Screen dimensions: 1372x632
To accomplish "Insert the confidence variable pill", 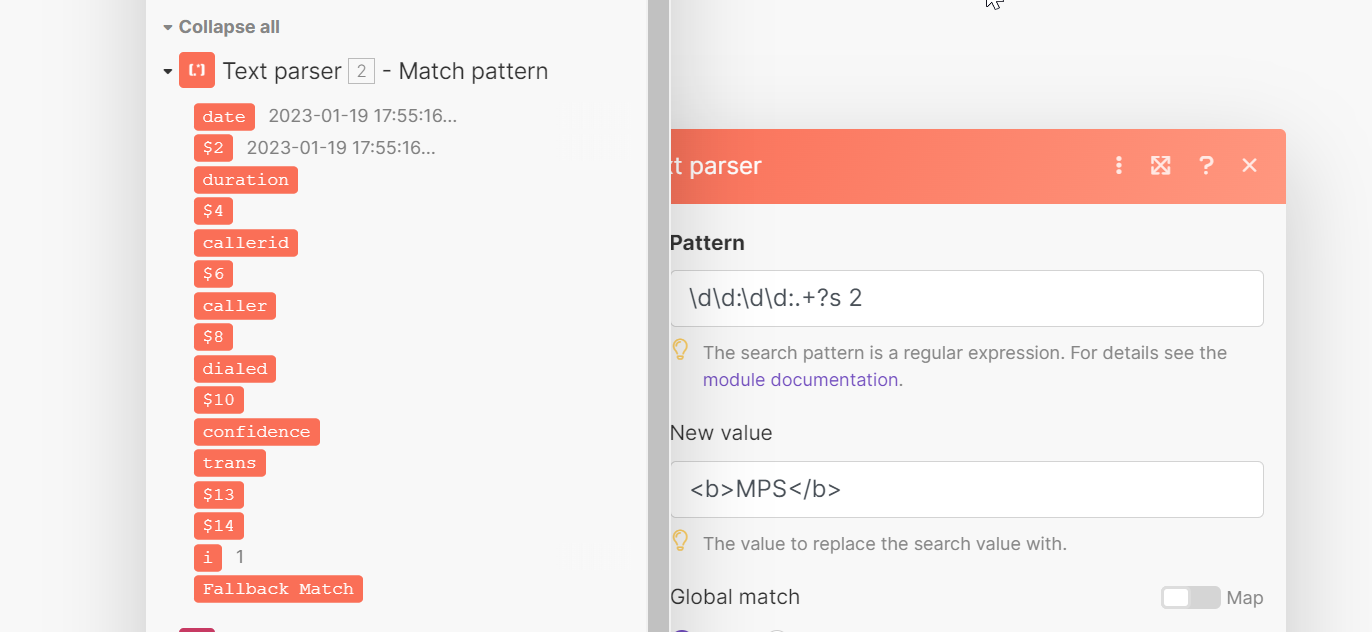I will tap(256, 432).
